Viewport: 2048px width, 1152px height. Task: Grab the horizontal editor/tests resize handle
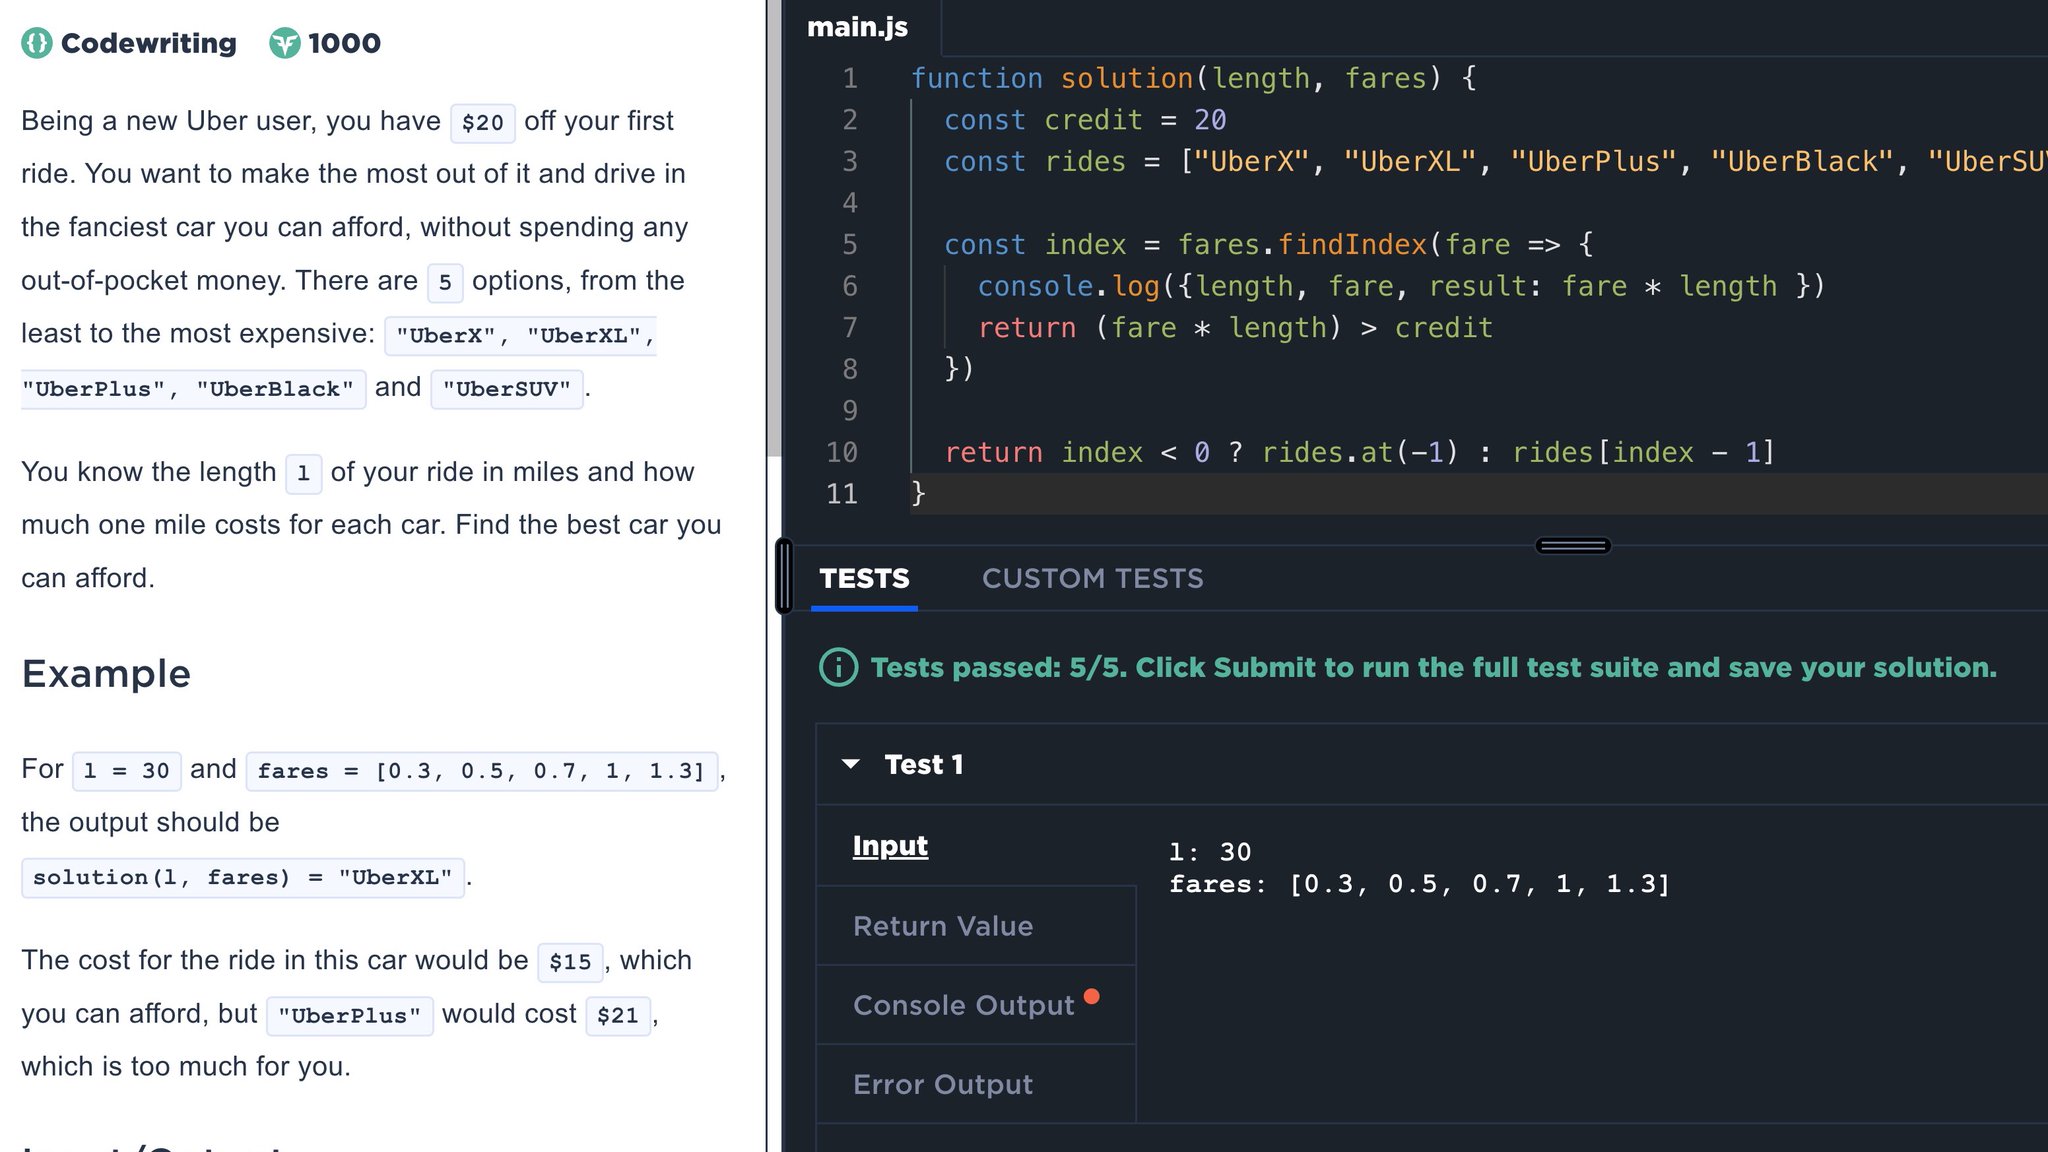(x=1572, y=546)
